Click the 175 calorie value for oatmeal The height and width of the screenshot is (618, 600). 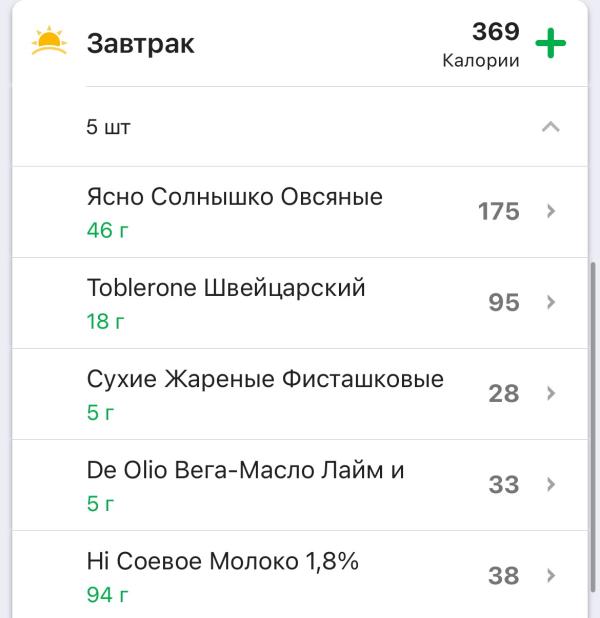click(499, 212)
